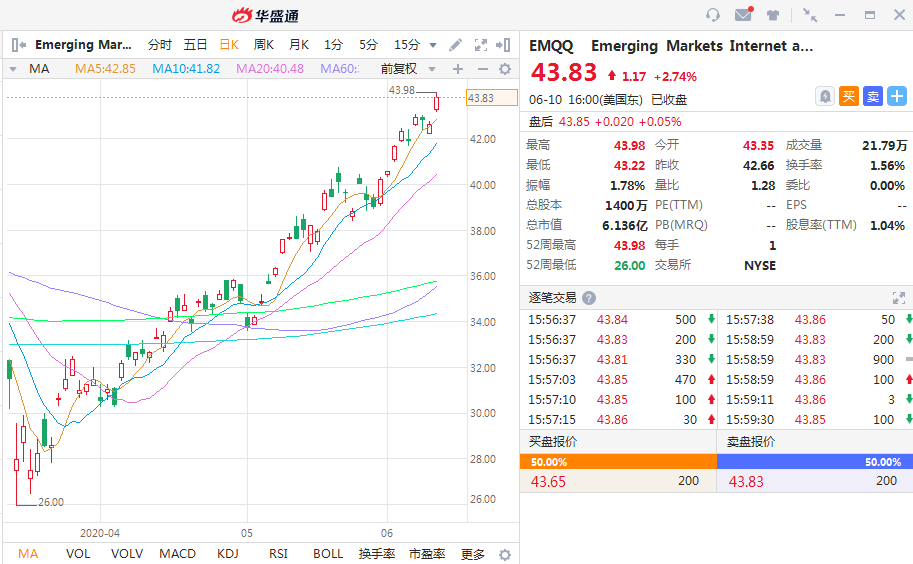Click the 买盘报价 header
Image resolution: width=913 pixels, height=564 pixels.
553,442
